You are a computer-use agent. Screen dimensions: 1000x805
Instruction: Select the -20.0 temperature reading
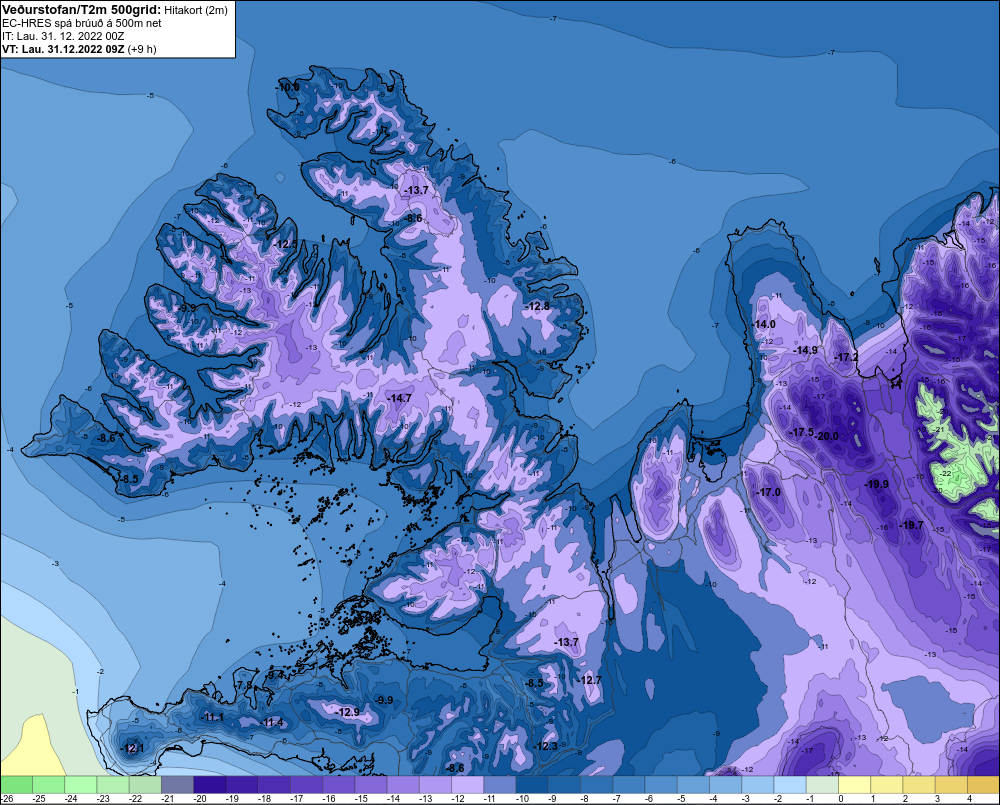[827, 436]
